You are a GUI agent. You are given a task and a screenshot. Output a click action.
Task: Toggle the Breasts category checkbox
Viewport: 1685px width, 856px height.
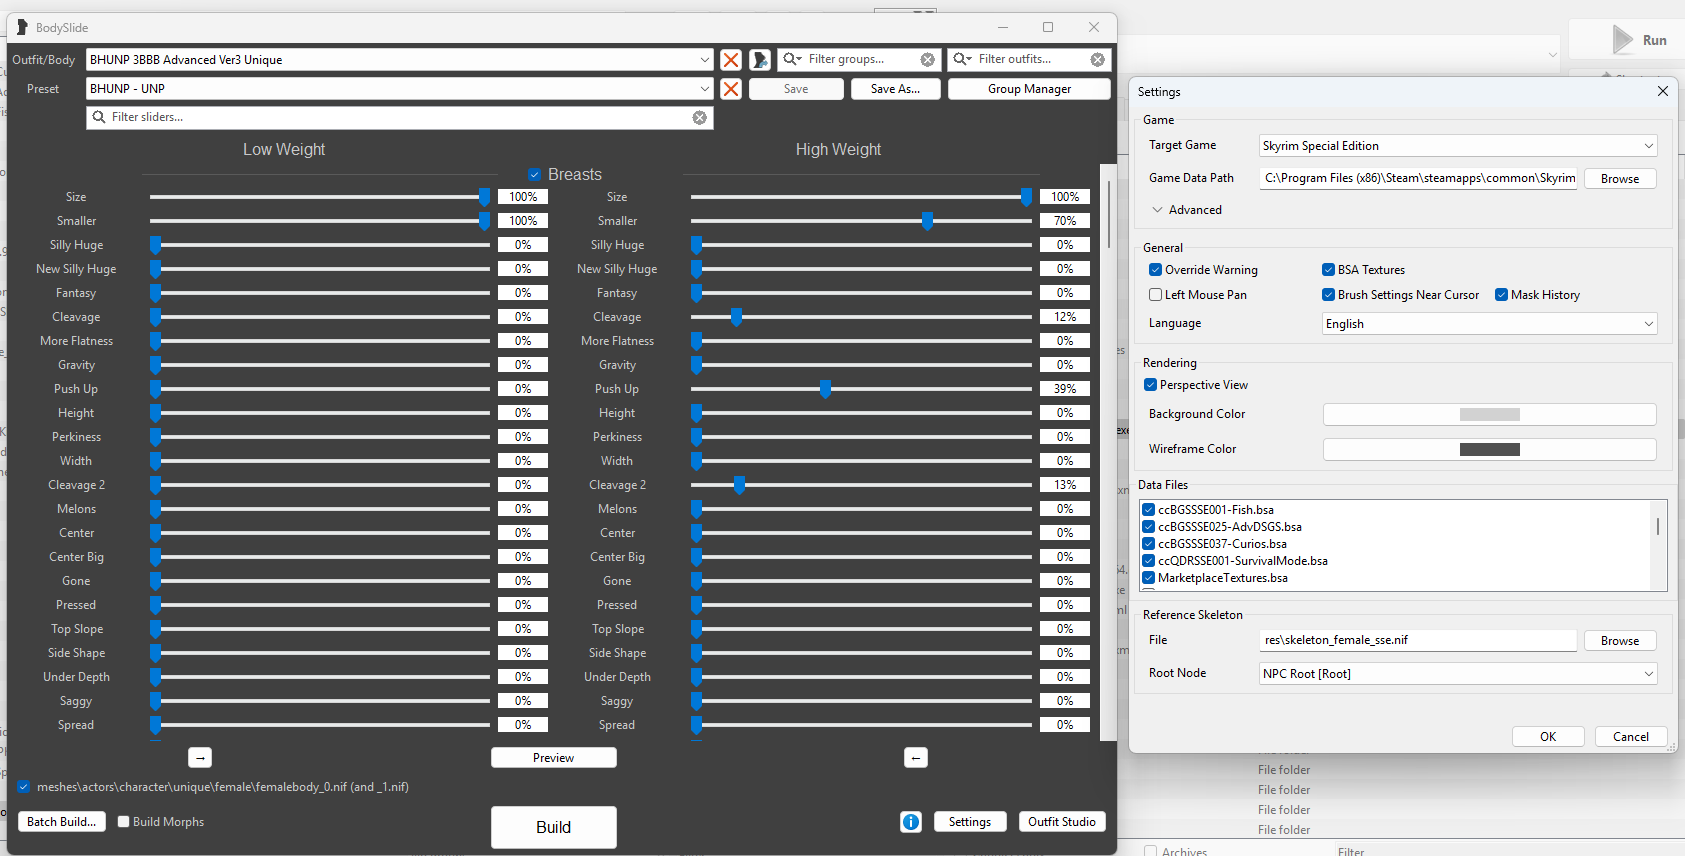(x=535, y=174)
